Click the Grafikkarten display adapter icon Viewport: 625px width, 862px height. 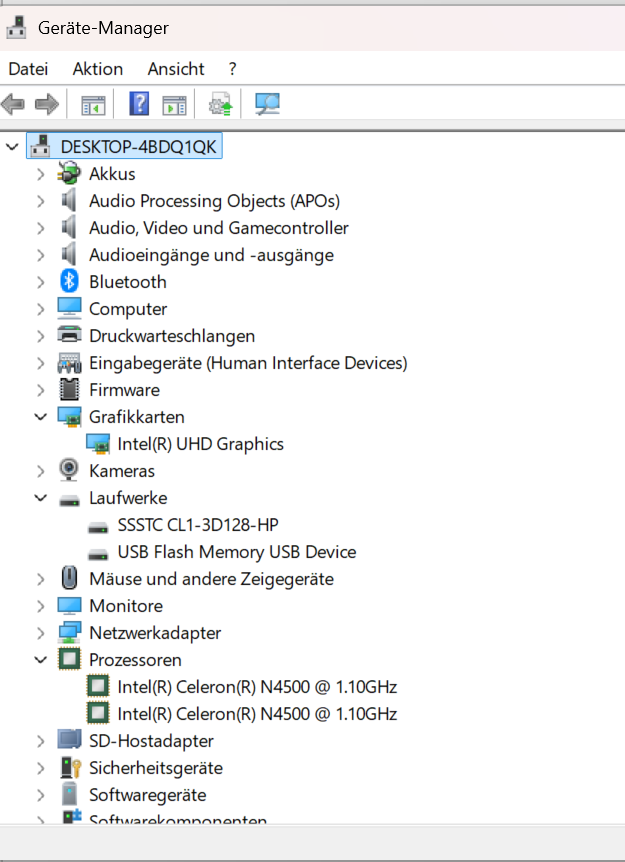coord(69,417)
